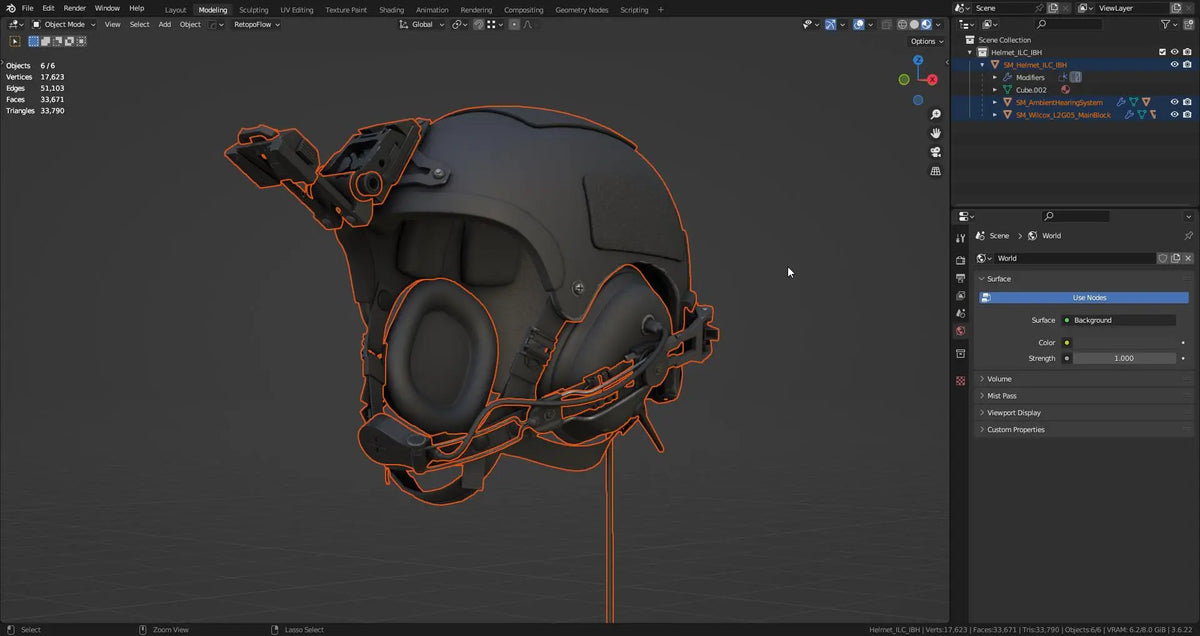
Task: Disable SM_Wilcox_L2G05_MainBlock in renders
Action: (1187, 115)
